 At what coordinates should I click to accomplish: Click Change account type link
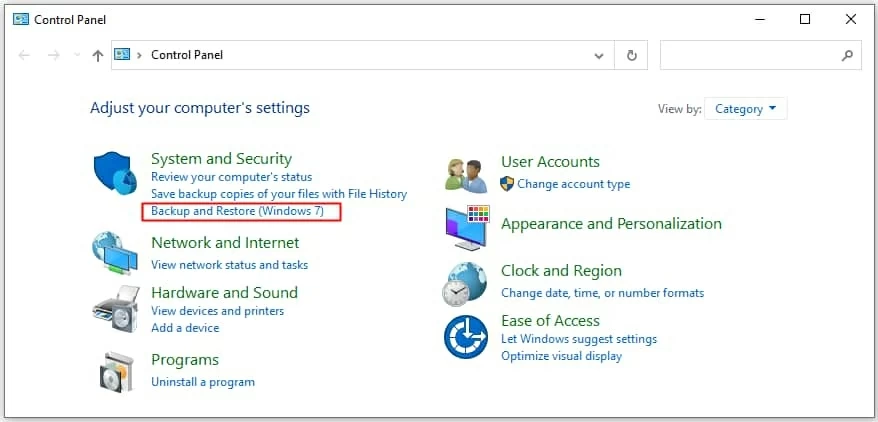click(x=573, y=184)
